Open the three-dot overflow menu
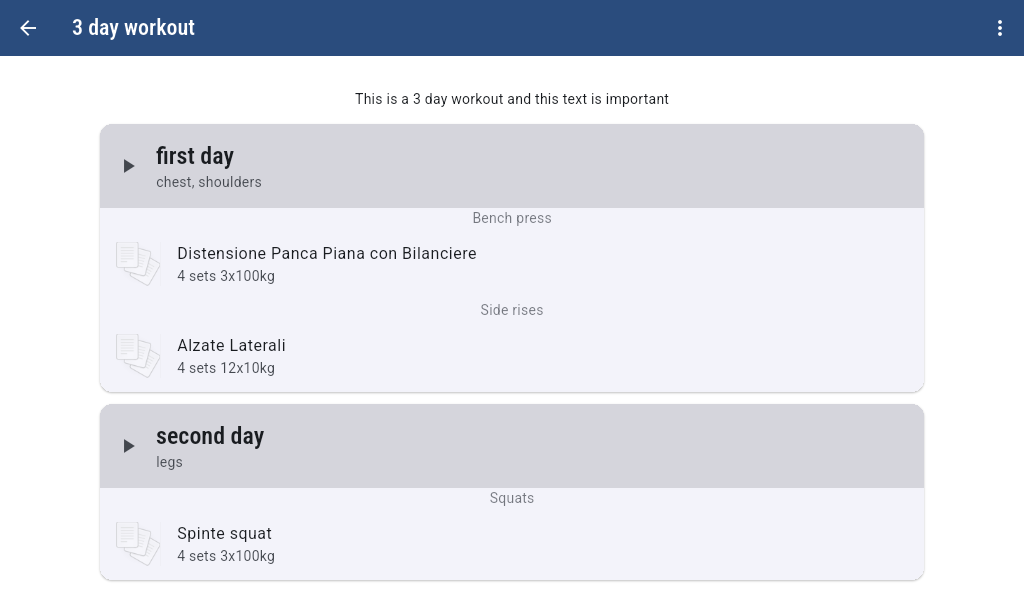Viewport: 1024px width, 600px height. tap(999, 28)
